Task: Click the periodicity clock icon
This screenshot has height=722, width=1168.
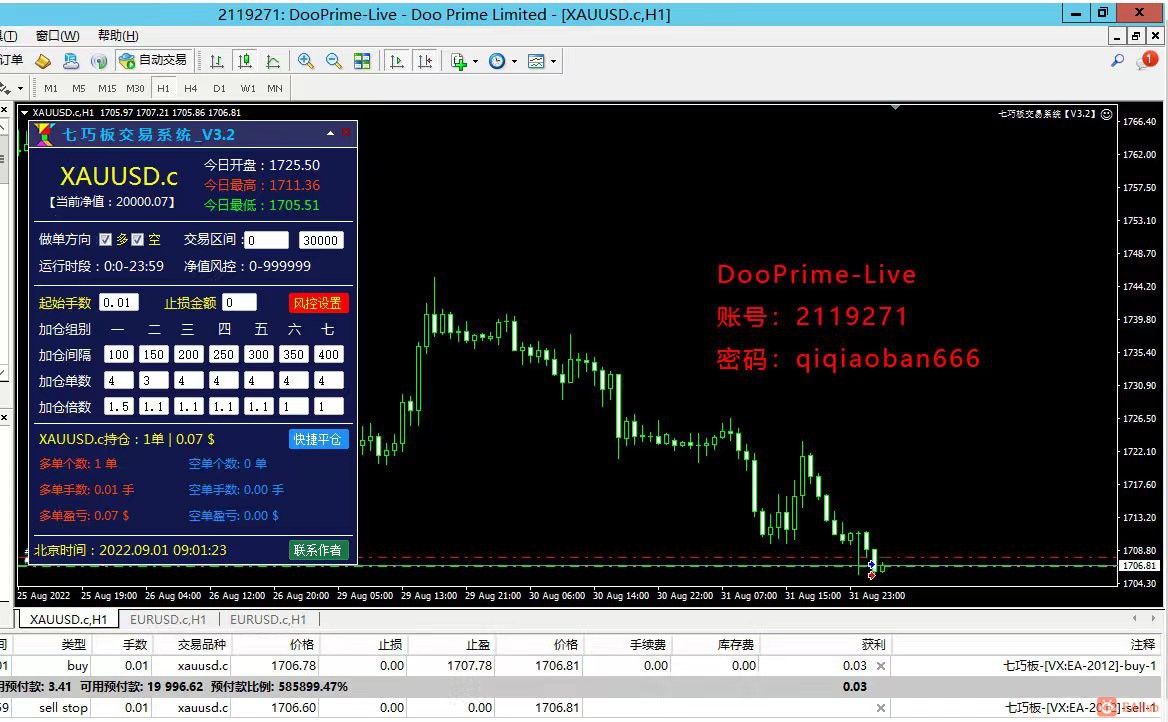Action: [x=497, y=61]
